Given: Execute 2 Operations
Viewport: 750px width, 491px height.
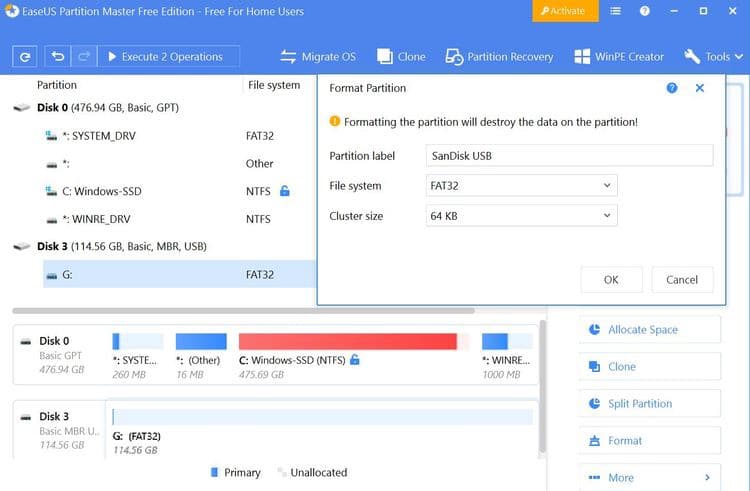Looking at the screenshot, I should [170, 57].
